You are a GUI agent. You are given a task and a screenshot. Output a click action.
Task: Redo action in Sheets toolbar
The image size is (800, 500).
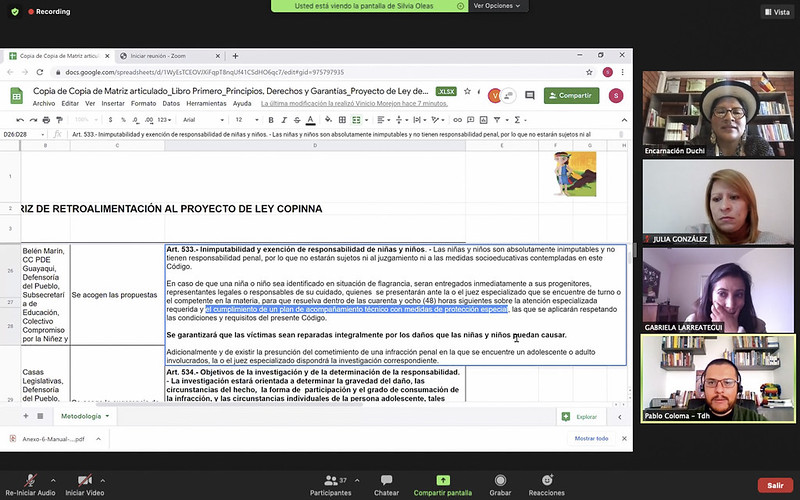click(x=33, y=120)
